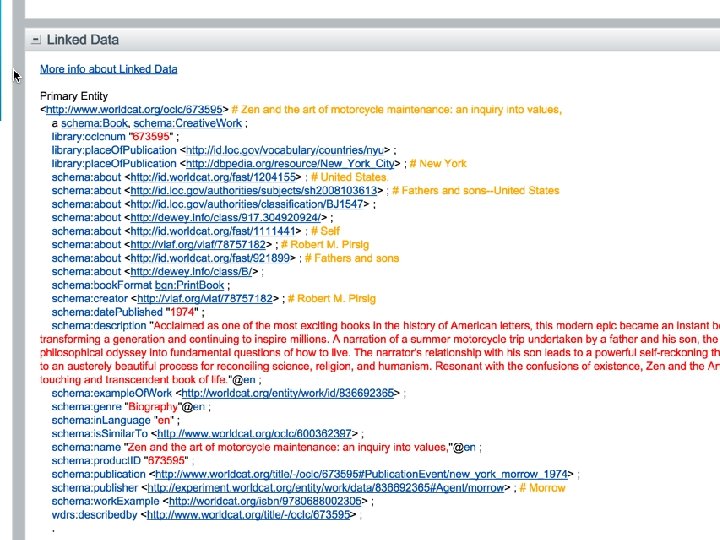Click schema:productID value "673595"
Viewport: 720px width, 540px height.
pos(165,461)
